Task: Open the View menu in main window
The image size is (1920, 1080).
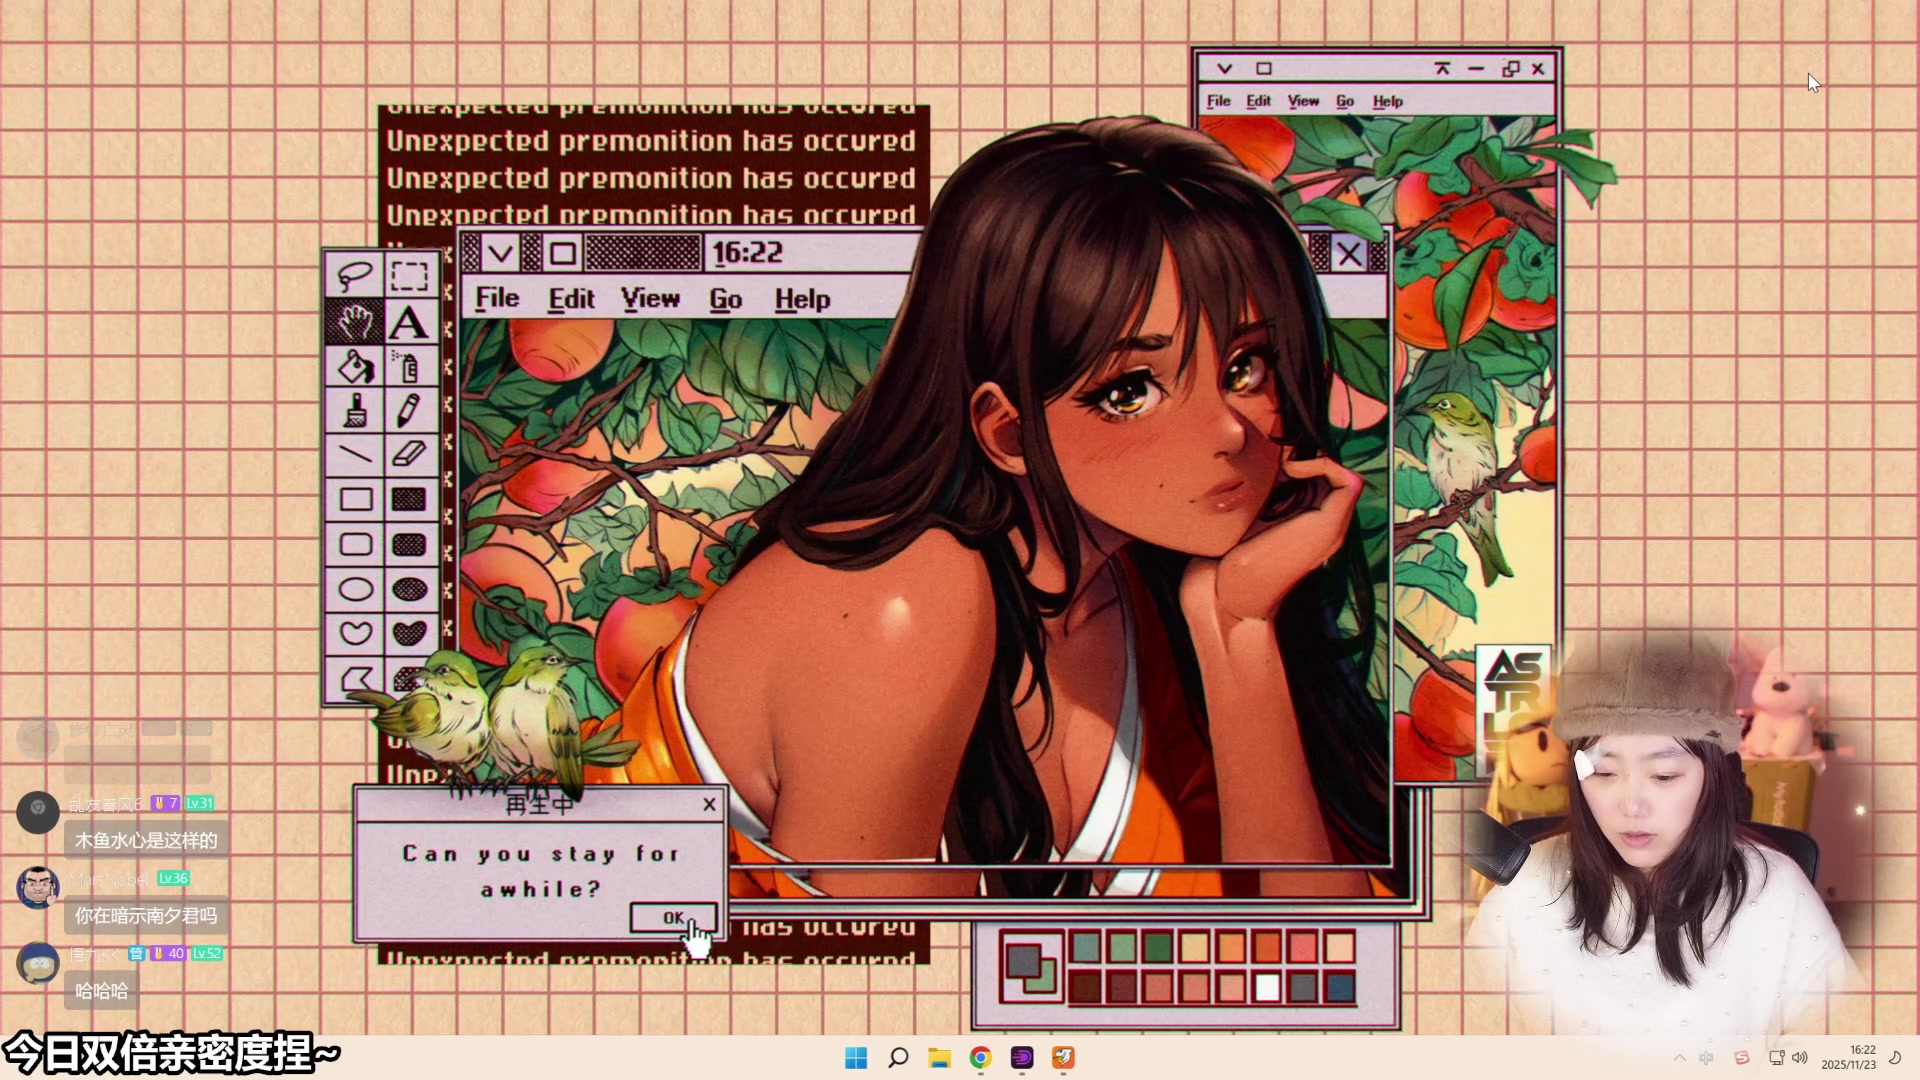Action: pos(650,299)
